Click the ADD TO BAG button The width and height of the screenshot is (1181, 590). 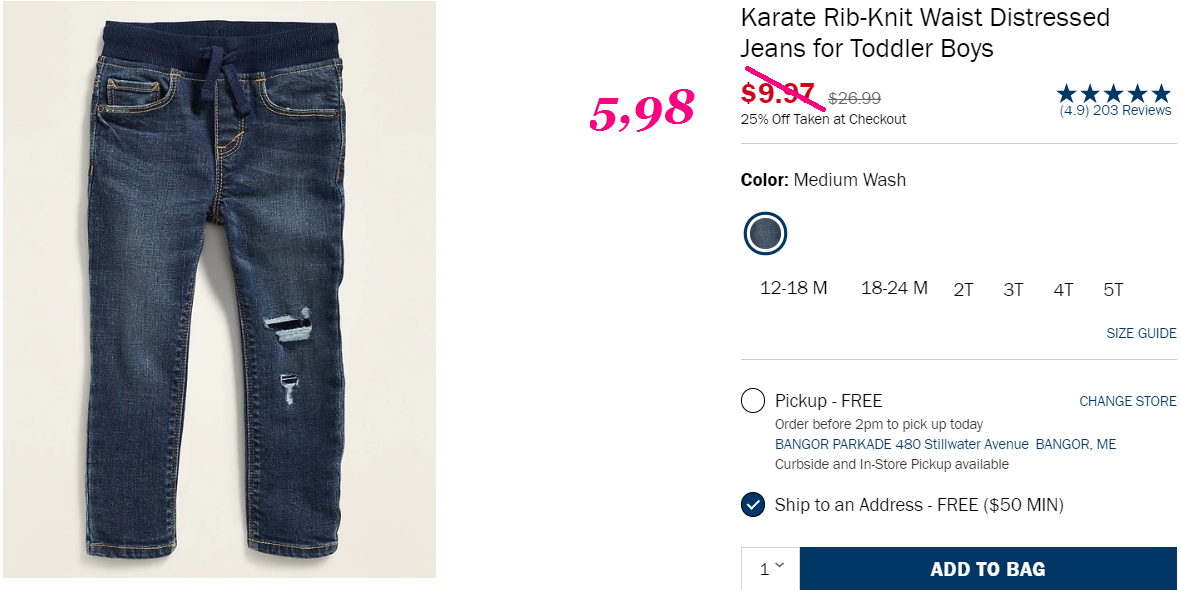(987, 569)
